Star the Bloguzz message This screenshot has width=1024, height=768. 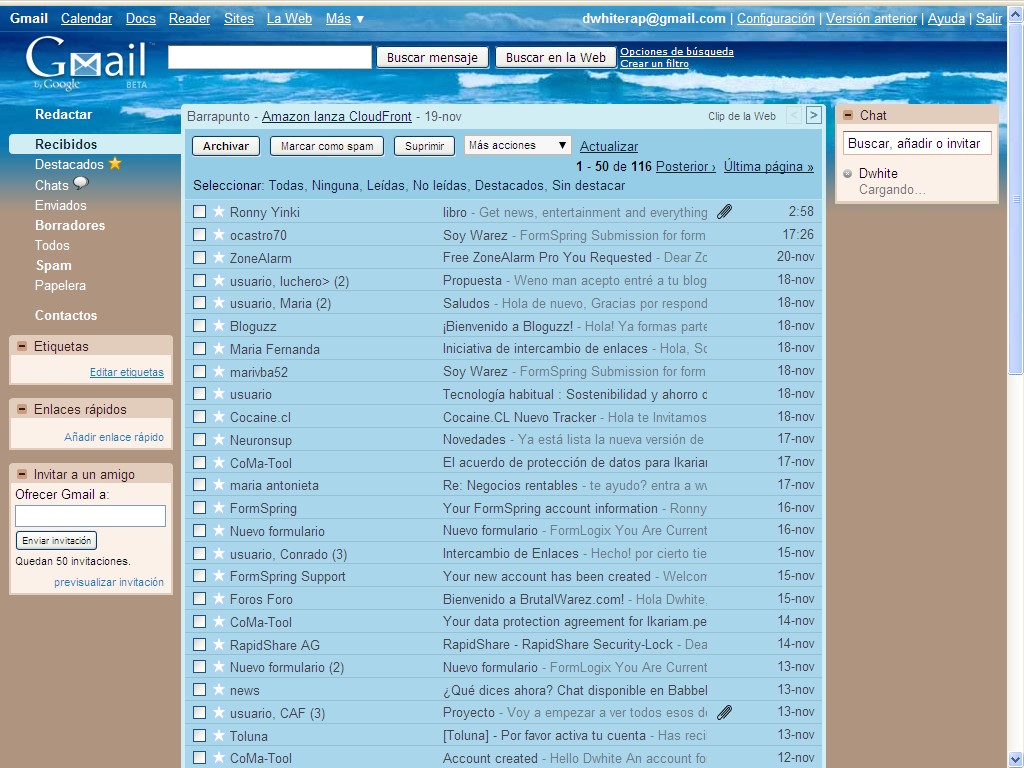(x=219, y=325)
